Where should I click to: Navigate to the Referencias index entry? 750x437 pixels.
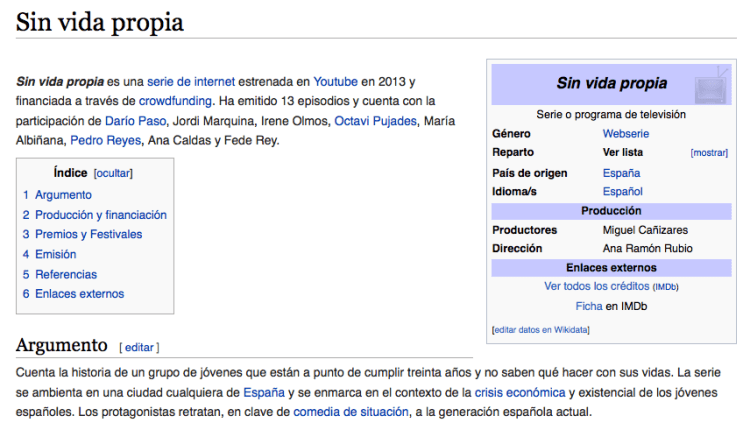pos(66,274)
